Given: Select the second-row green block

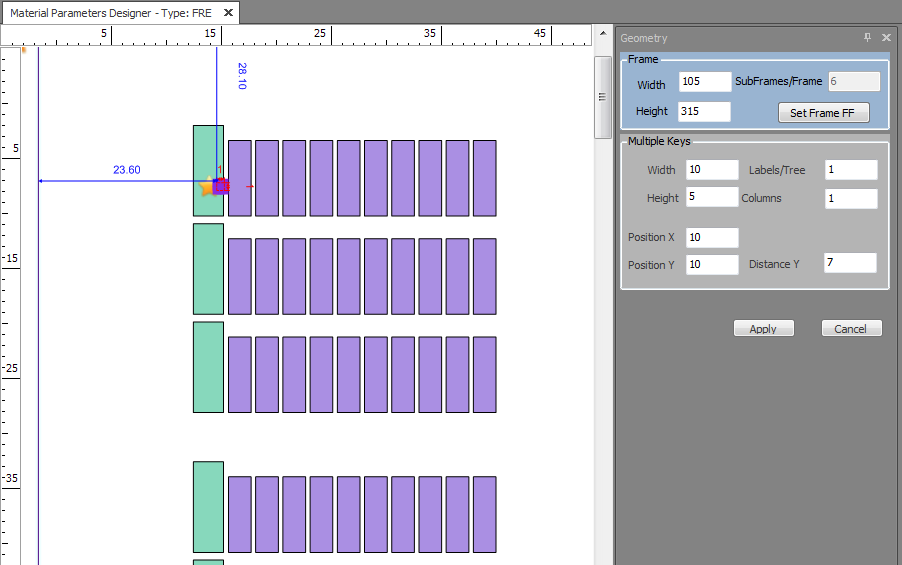Looking at the screenshot, I should tap(208, 269).
